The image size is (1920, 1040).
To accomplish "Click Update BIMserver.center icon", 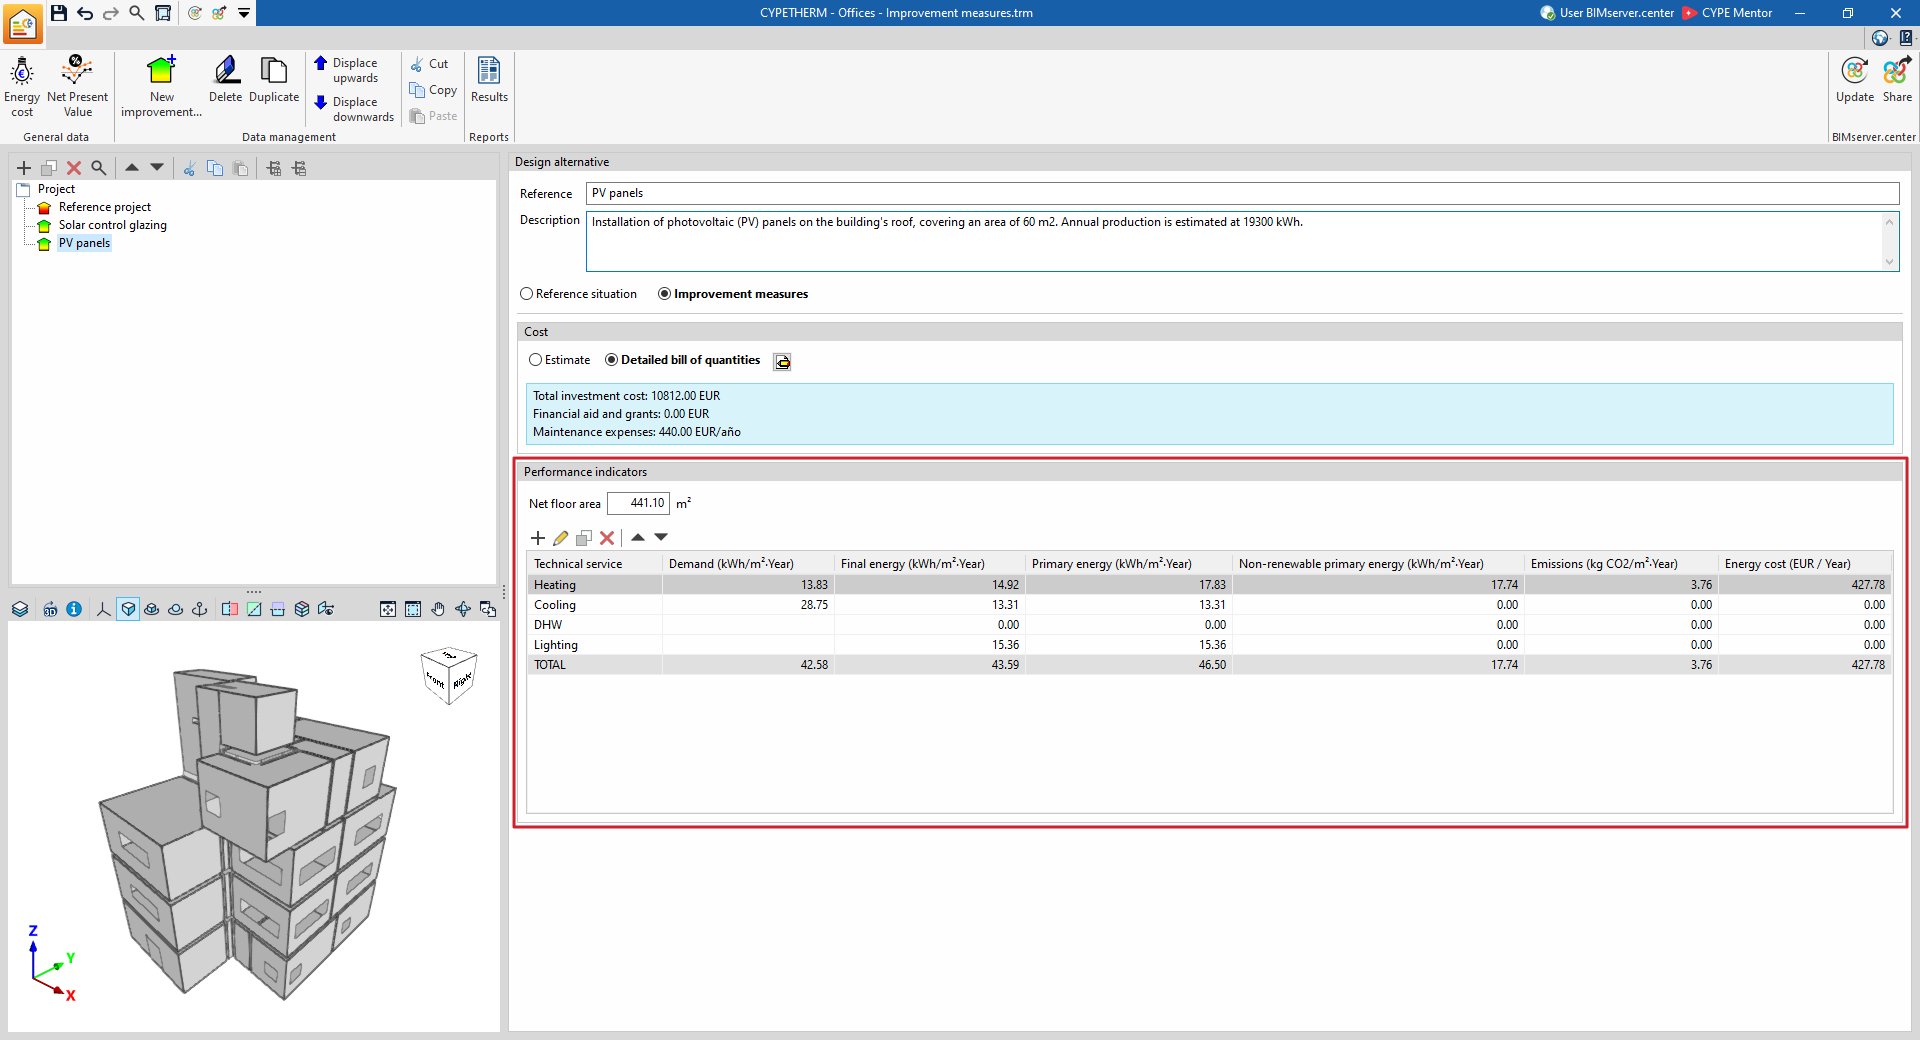I will (1854, 80).
